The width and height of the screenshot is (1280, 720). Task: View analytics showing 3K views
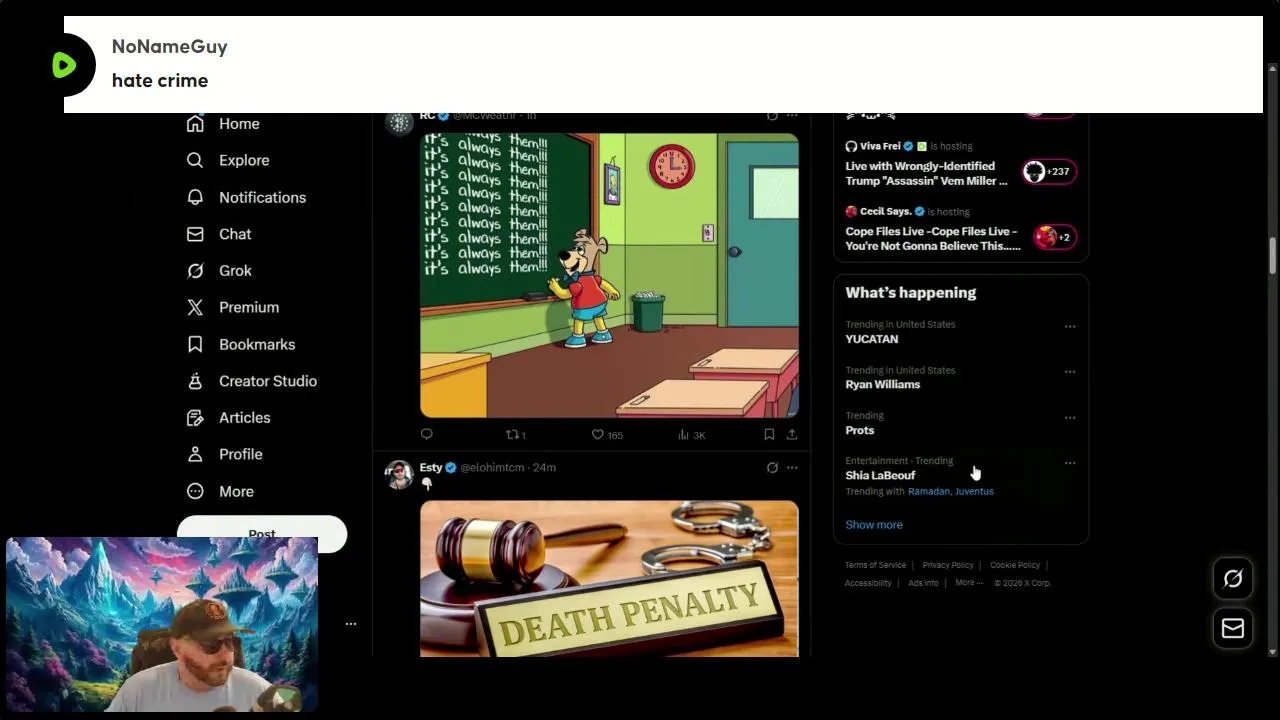(x=692, y=434)
